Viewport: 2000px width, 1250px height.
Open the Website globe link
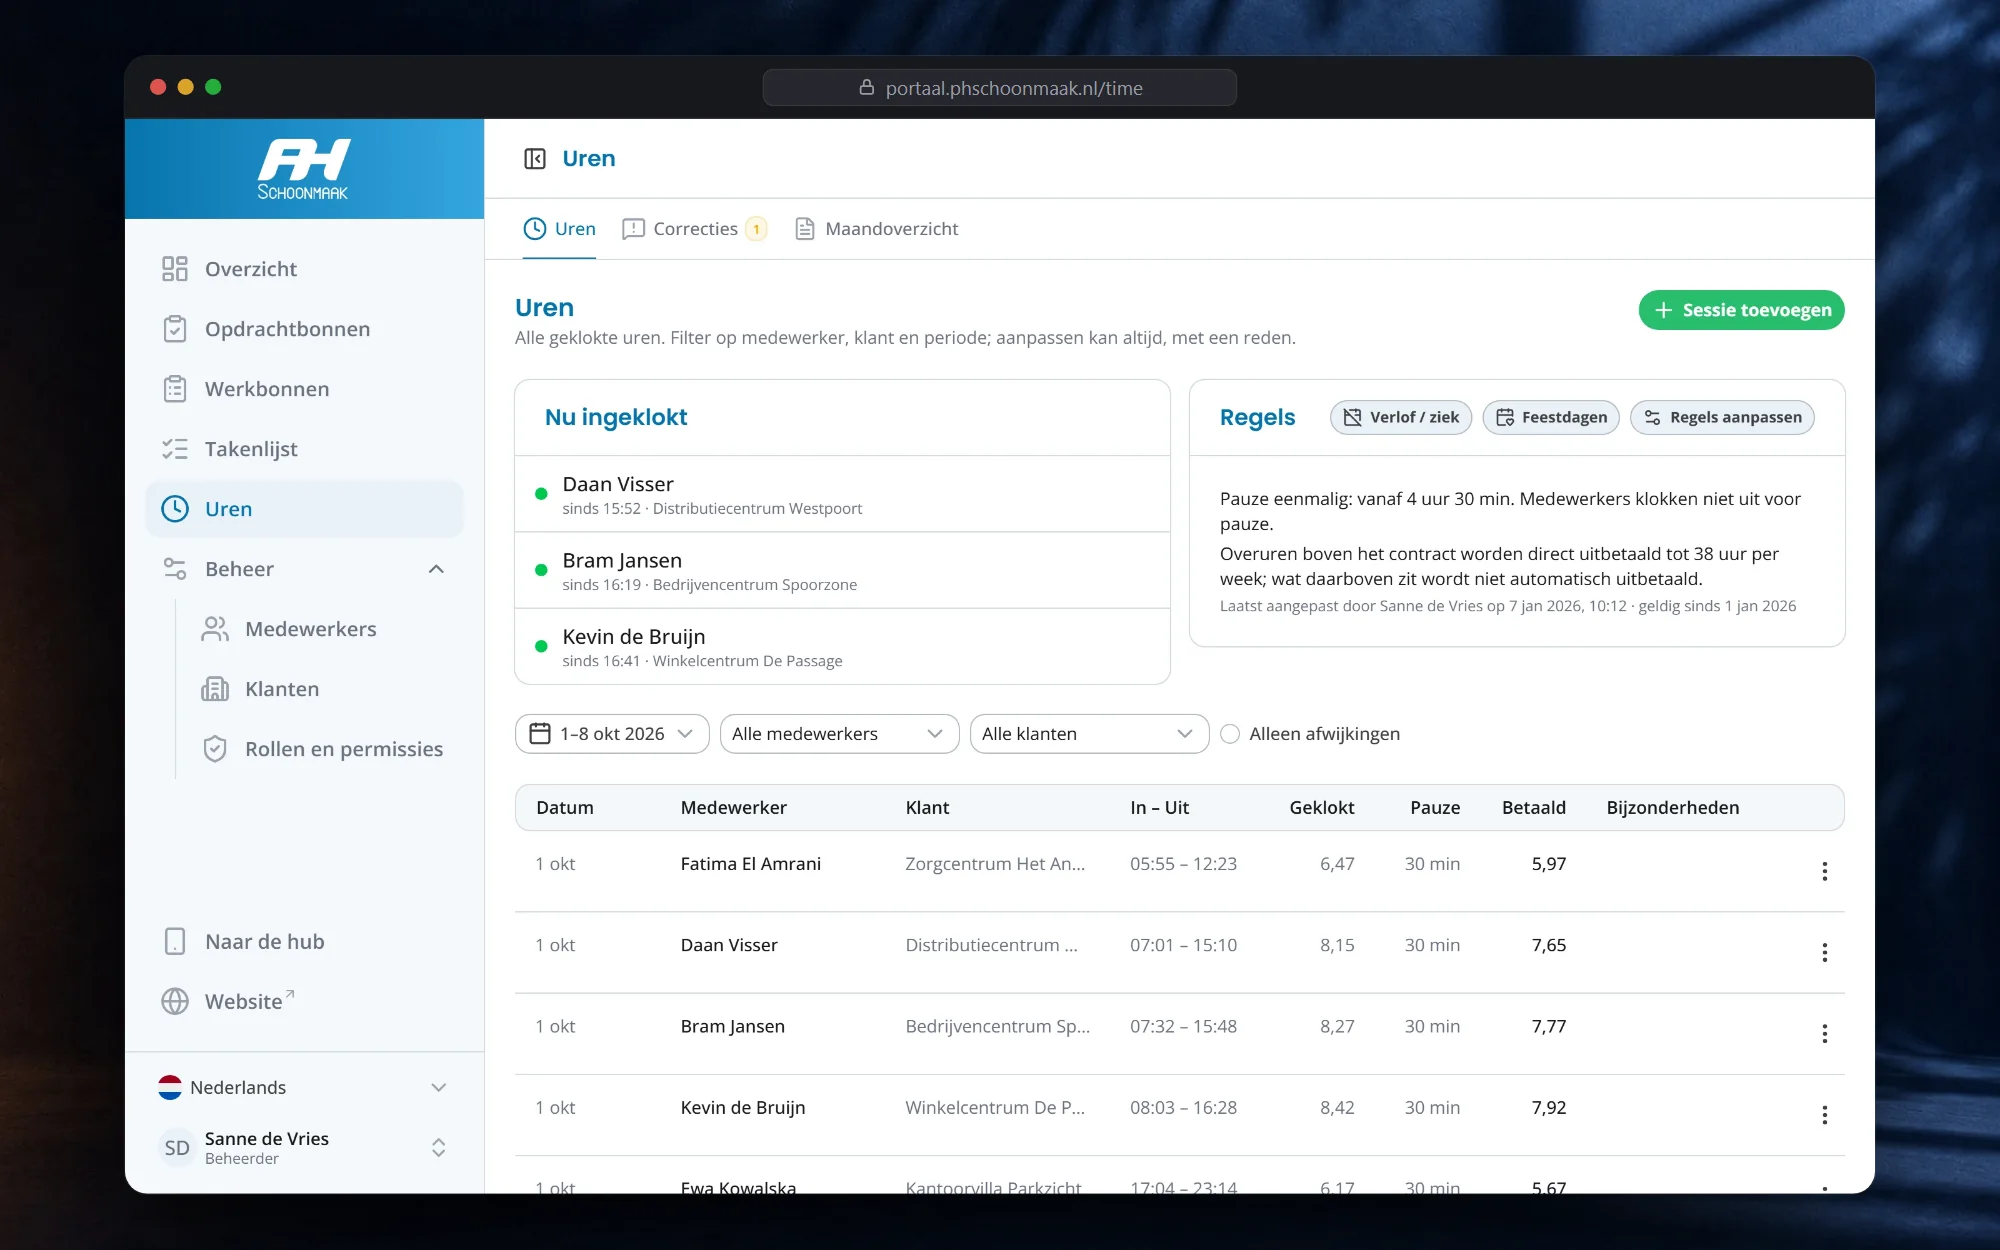175,1001
